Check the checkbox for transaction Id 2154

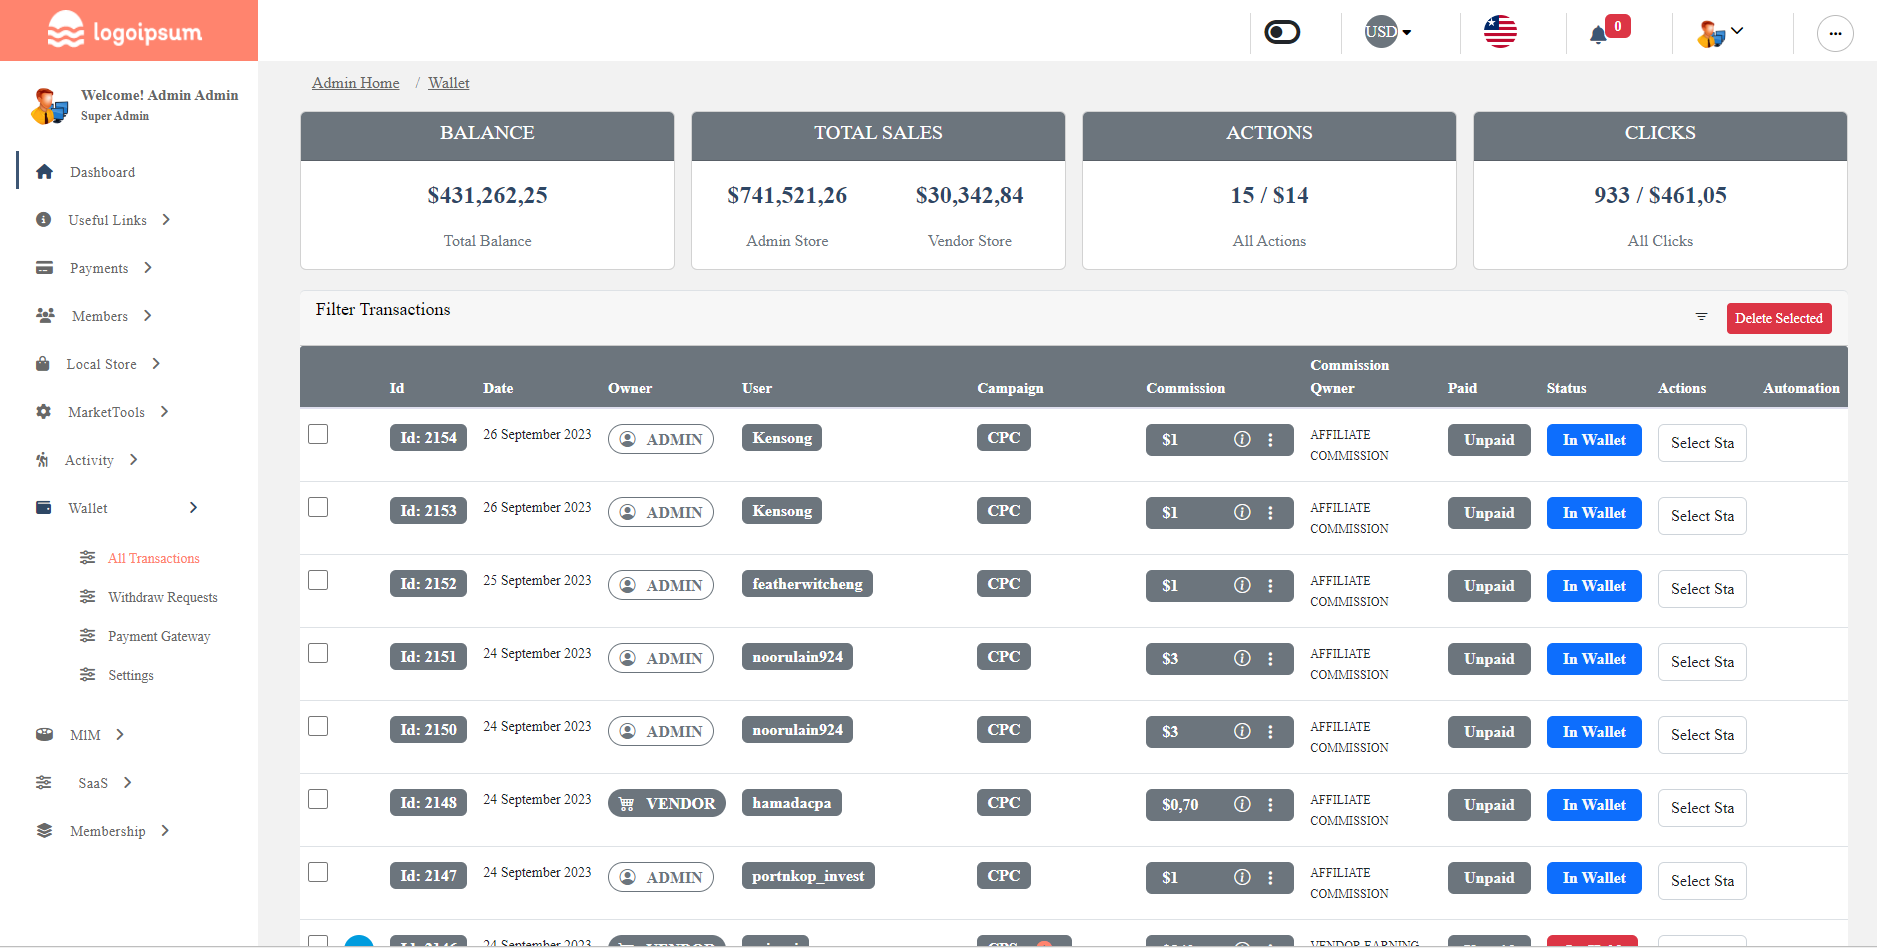[318, 434]
